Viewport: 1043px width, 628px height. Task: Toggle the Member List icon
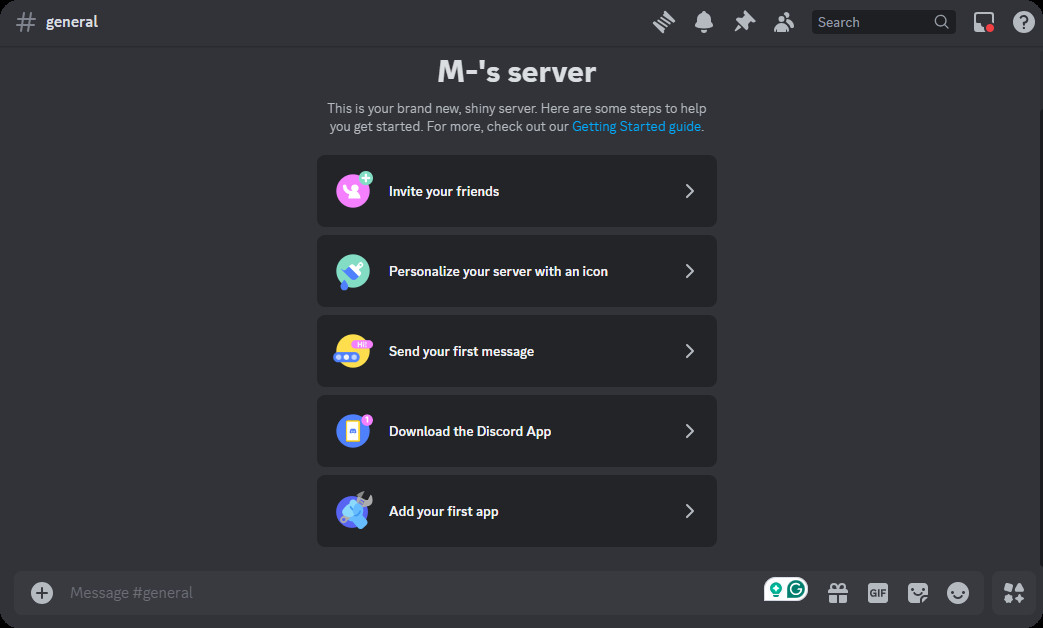pos(784,22)
